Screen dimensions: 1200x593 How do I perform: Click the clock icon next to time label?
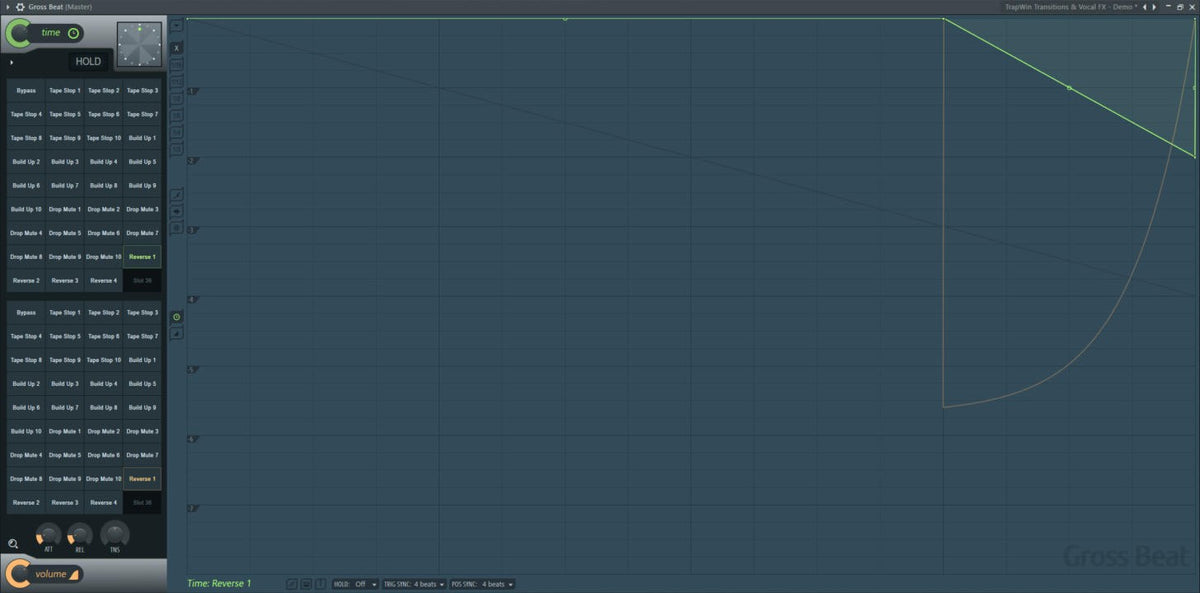click(x=73, y=33)
